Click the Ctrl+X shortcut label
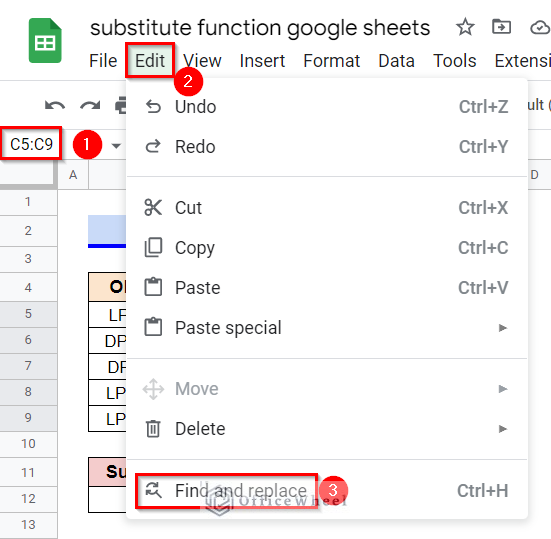This screenshot has height=539, width=551. 483,208
